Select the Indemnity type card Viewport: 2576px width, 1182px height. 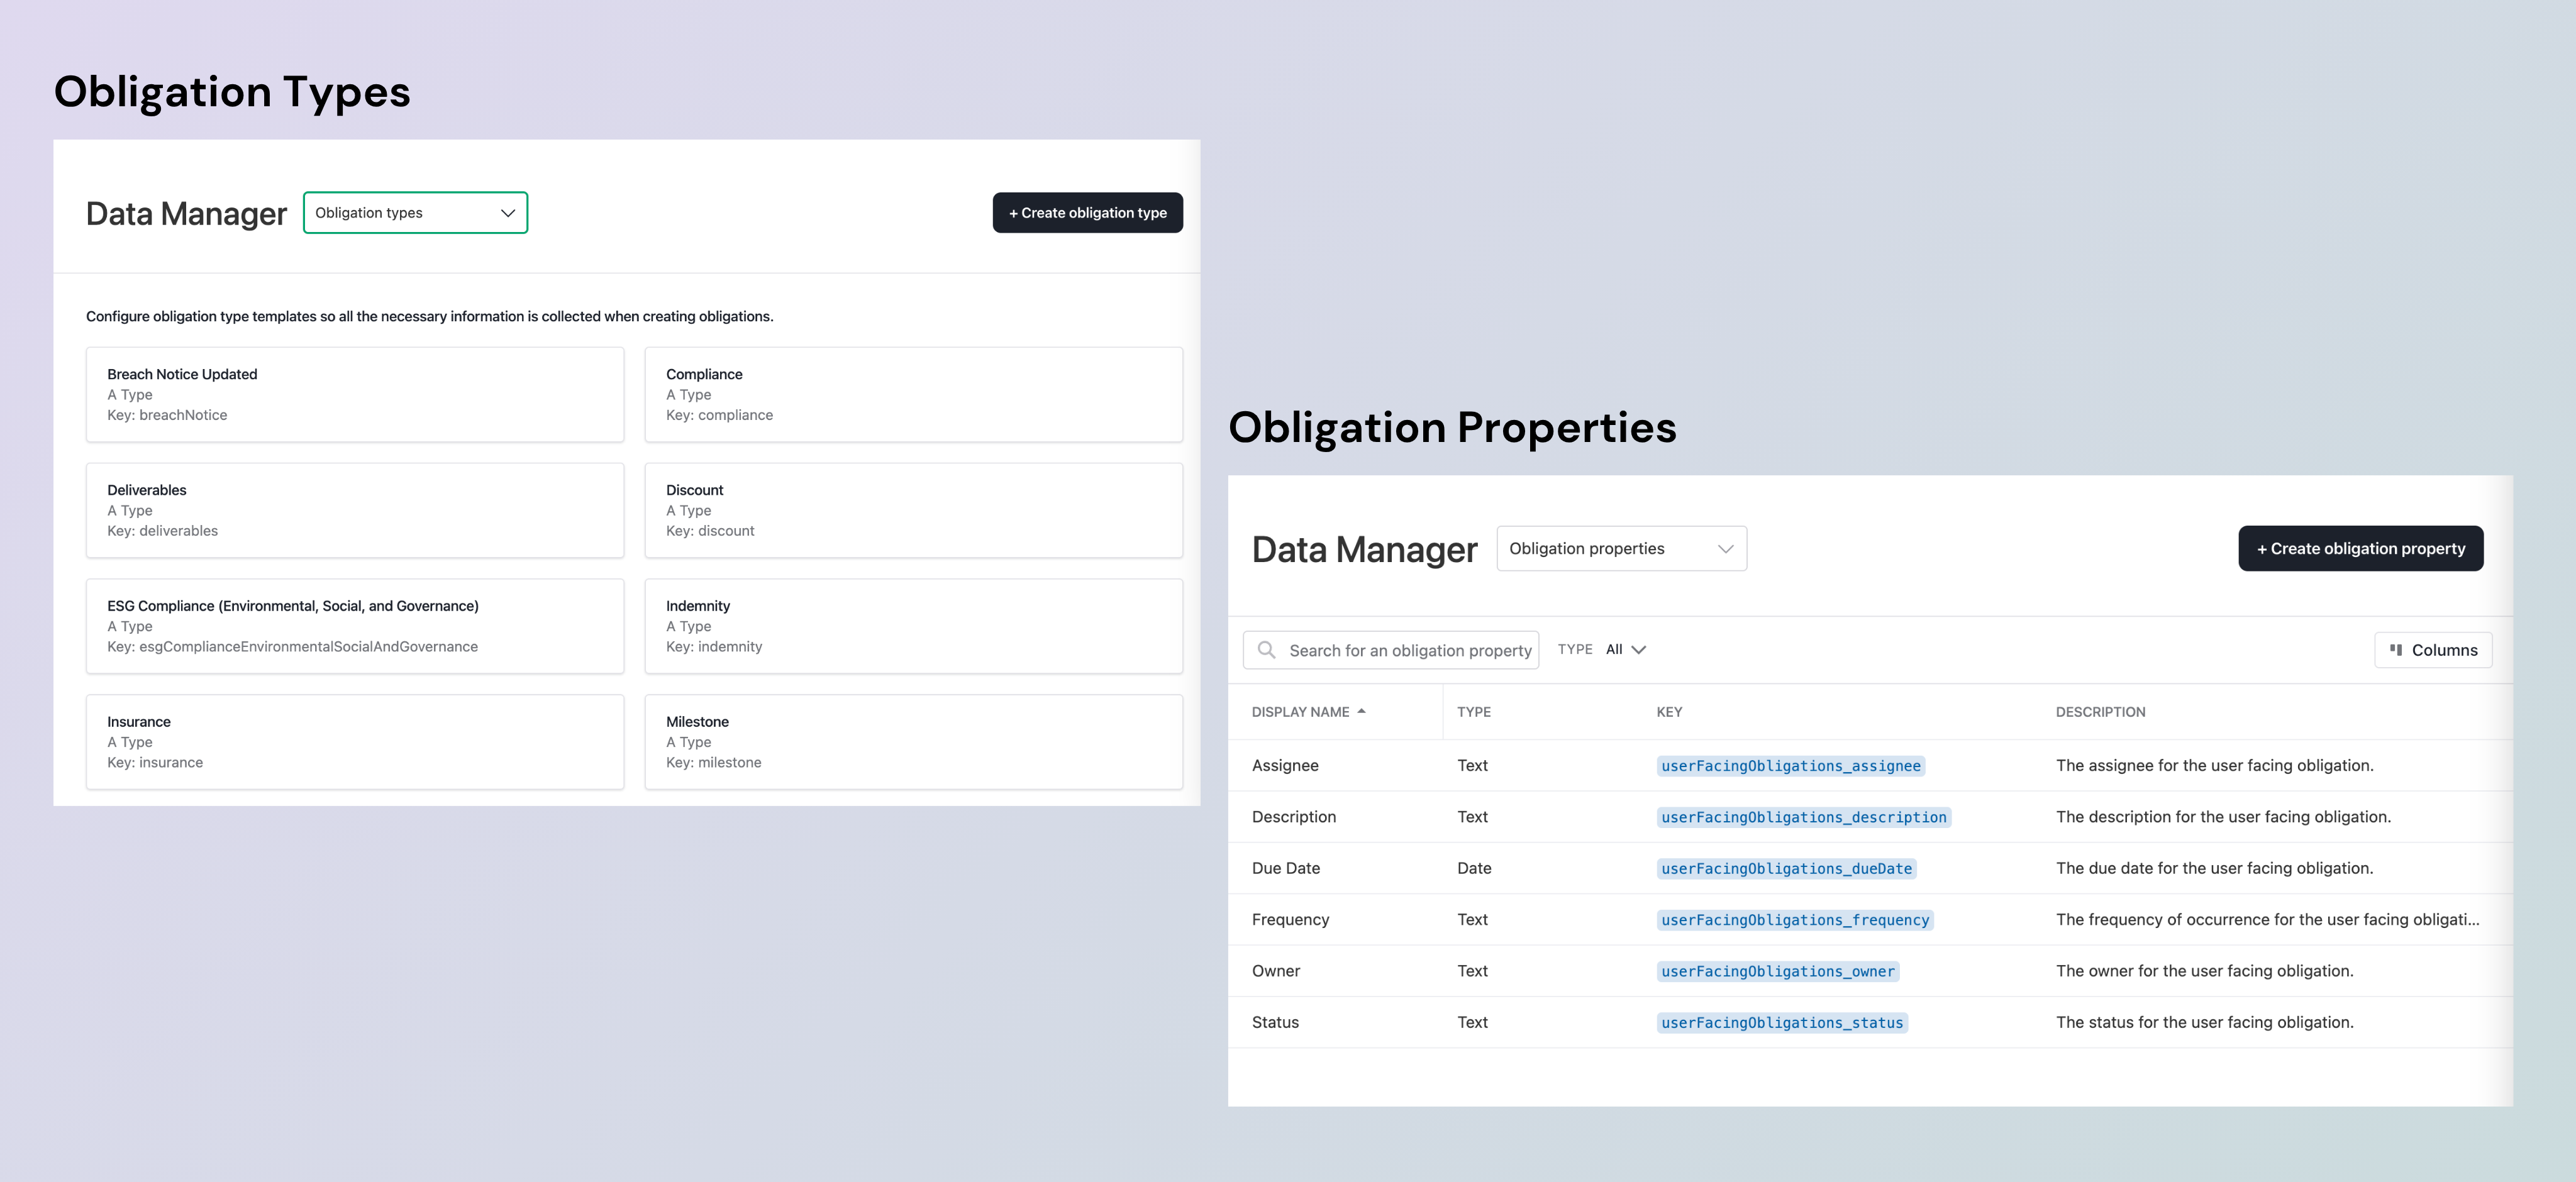tap(913, 626)
